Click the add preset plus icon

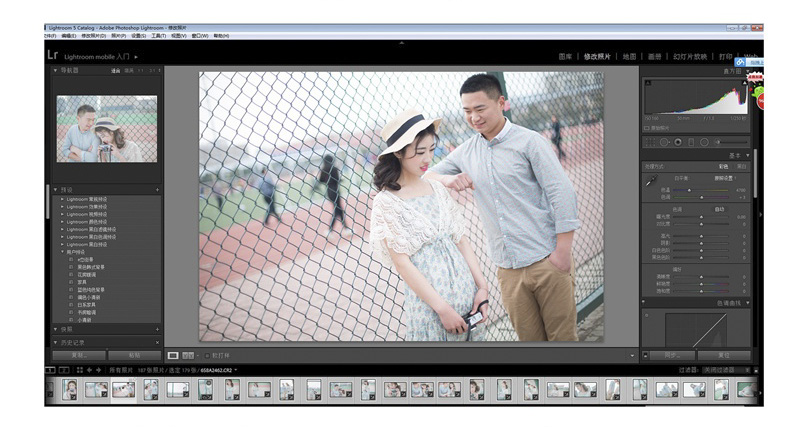click(x=157, y=190)
